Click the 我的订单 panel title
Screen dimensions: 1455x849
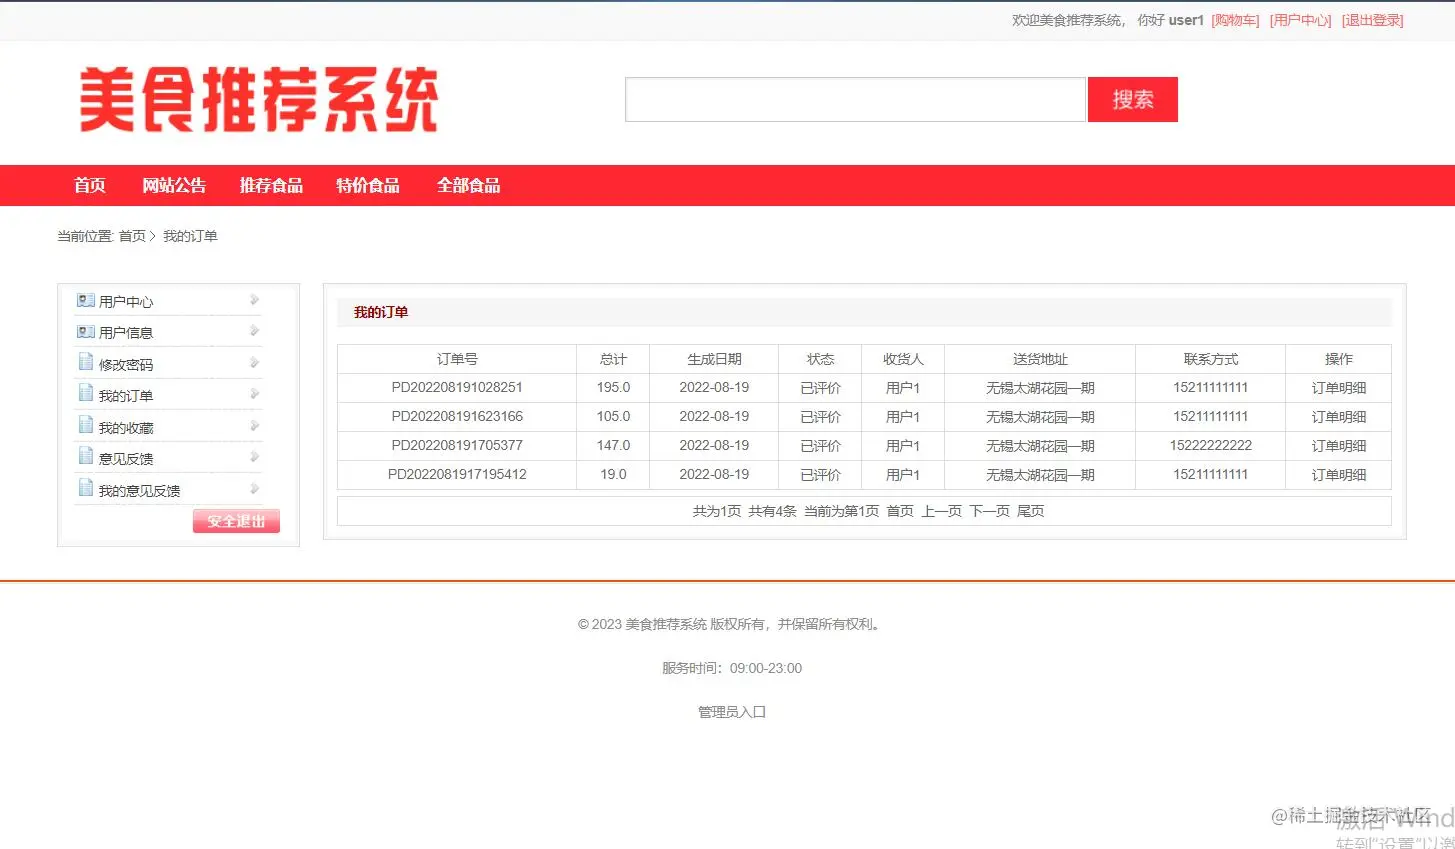coord(381,312)
